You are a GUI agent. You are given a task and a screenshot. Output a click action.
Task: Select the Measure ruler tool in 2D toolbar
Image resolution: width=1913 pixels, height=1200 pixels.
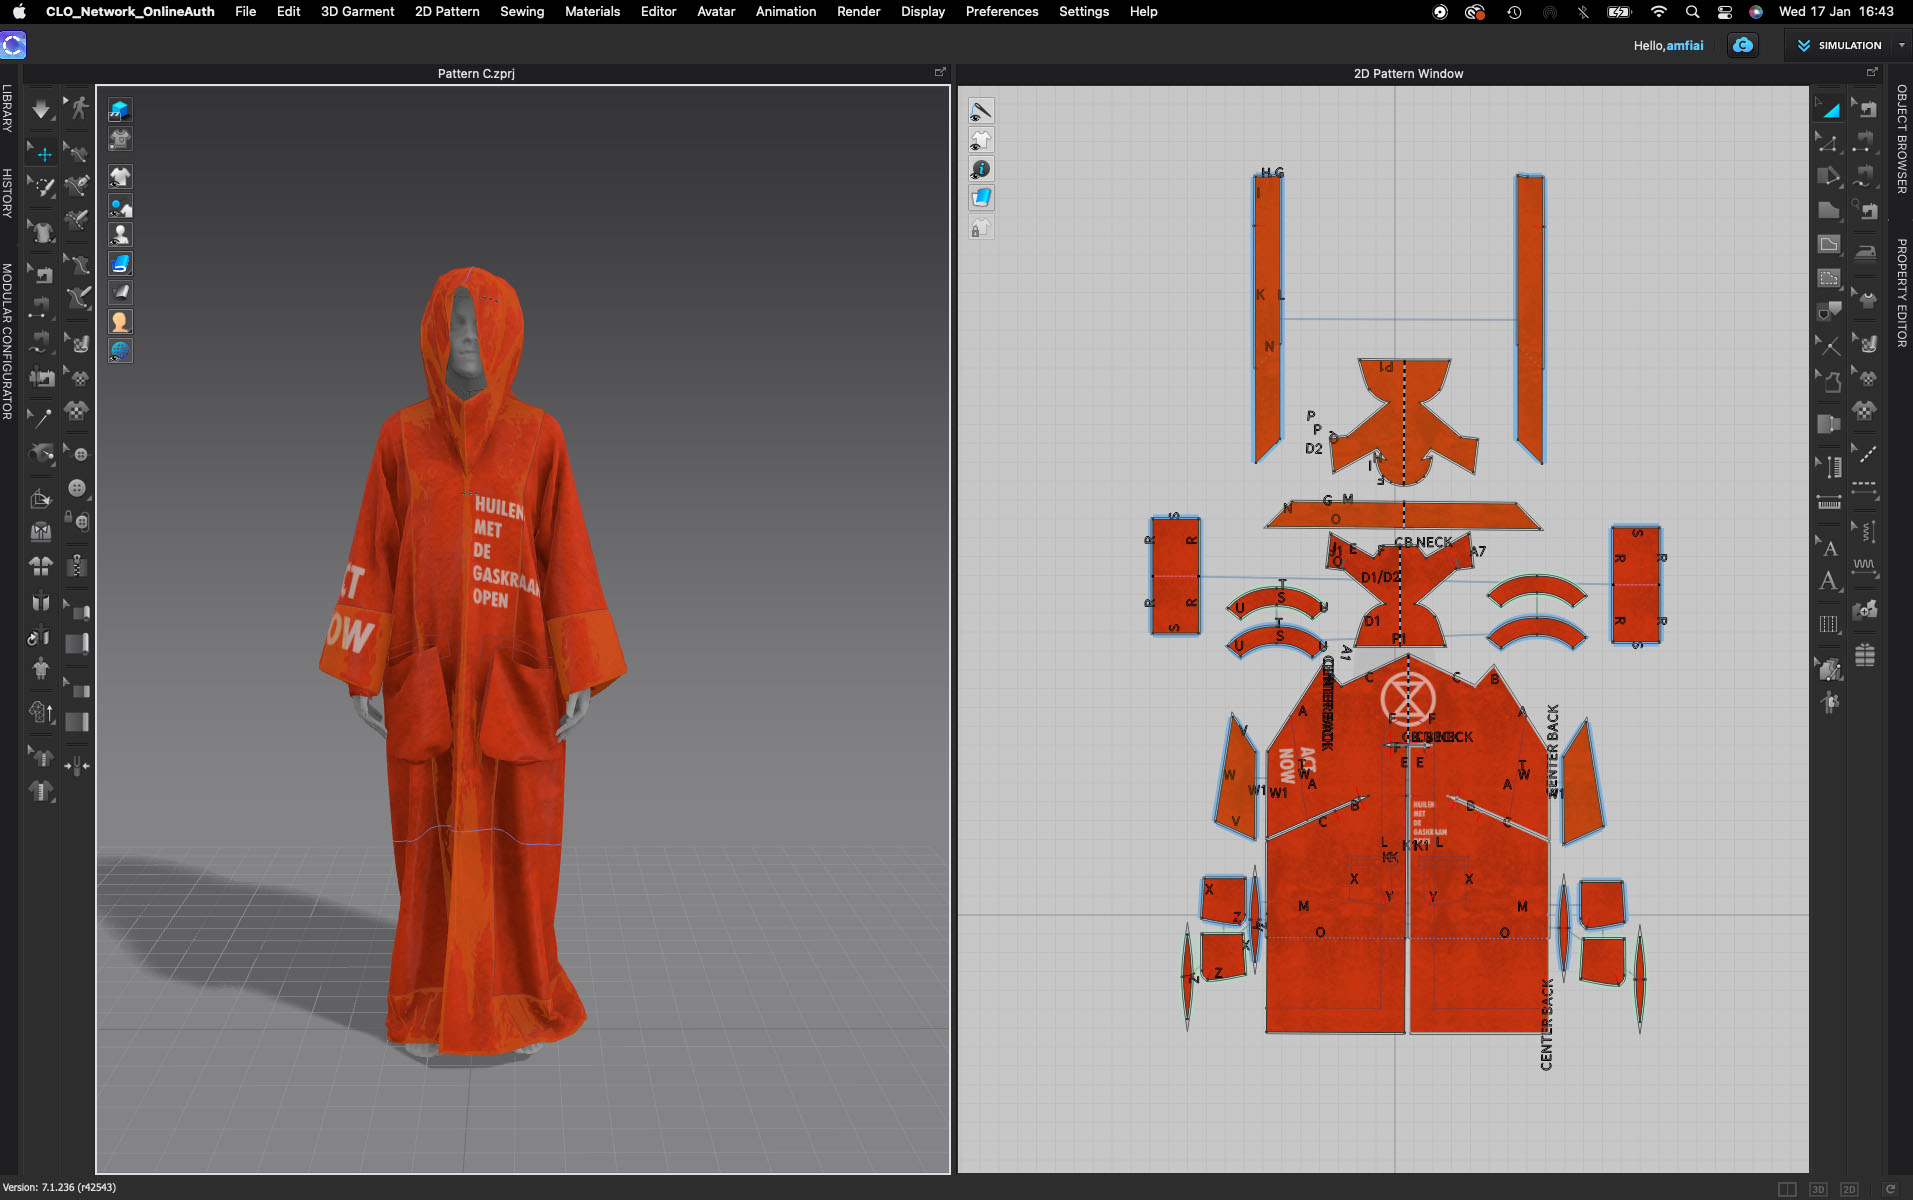(1828, 503)
